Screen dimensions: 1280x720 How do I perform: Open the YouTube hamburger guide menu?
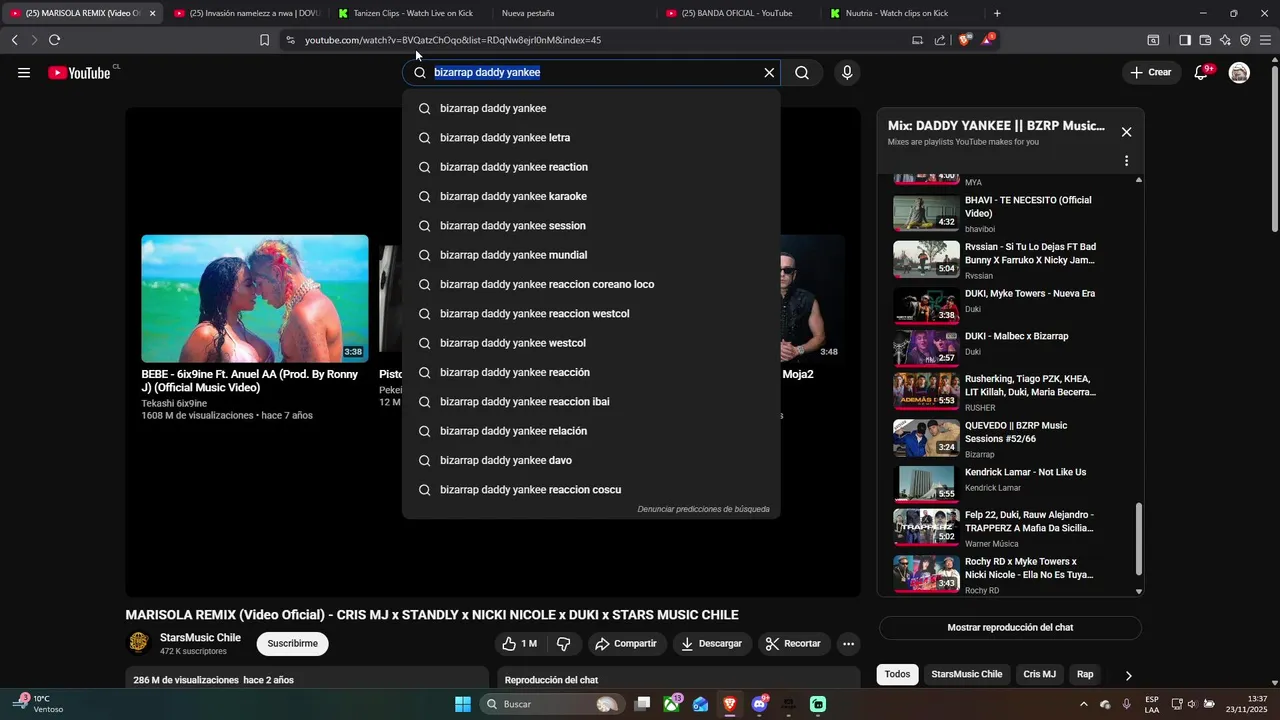[24, 72]
